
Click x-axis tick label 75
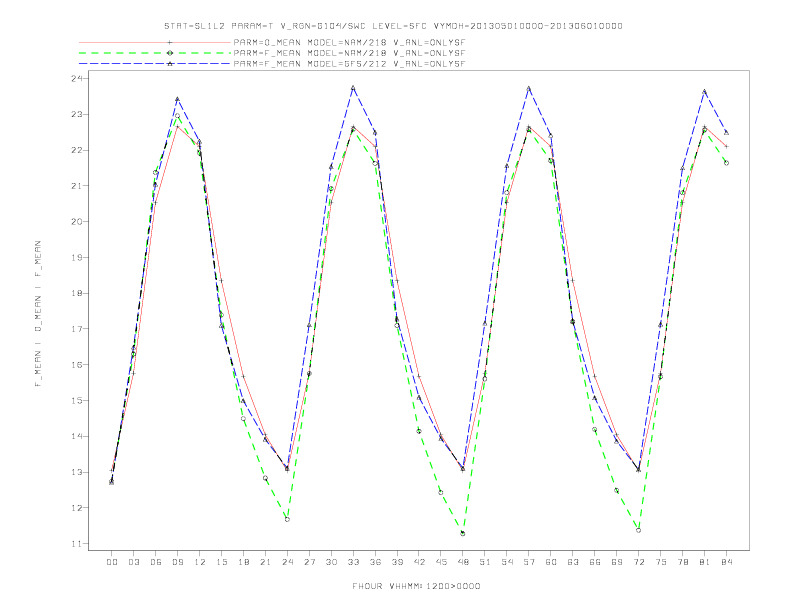tap(661, 562)
